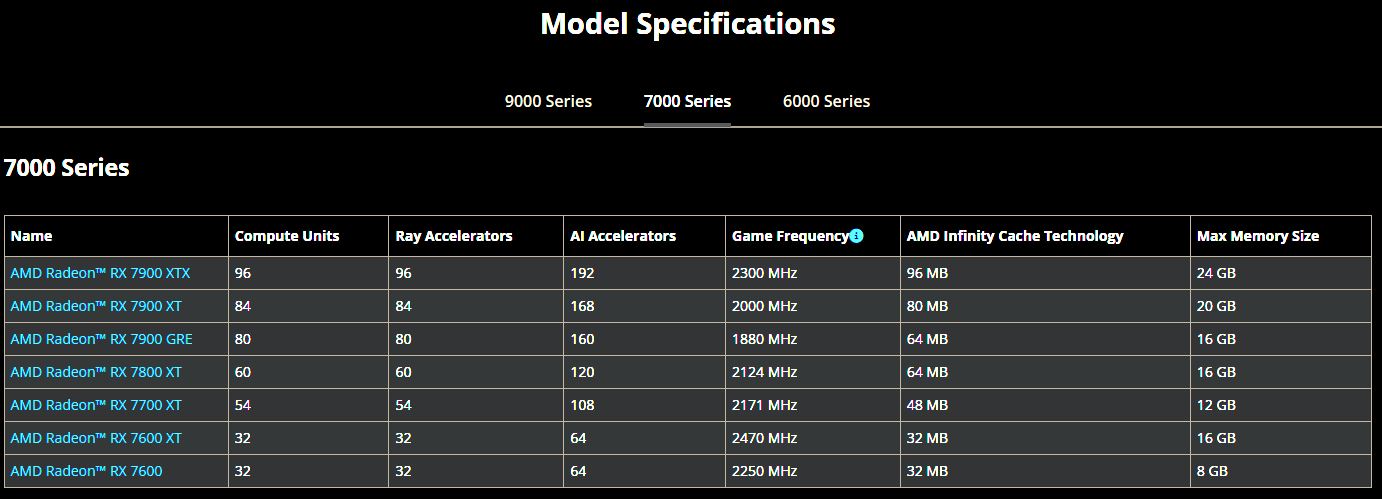Click the Game Frequency info icon
Viewport: 1382px width, 499px height.
[x=856, y=236]
